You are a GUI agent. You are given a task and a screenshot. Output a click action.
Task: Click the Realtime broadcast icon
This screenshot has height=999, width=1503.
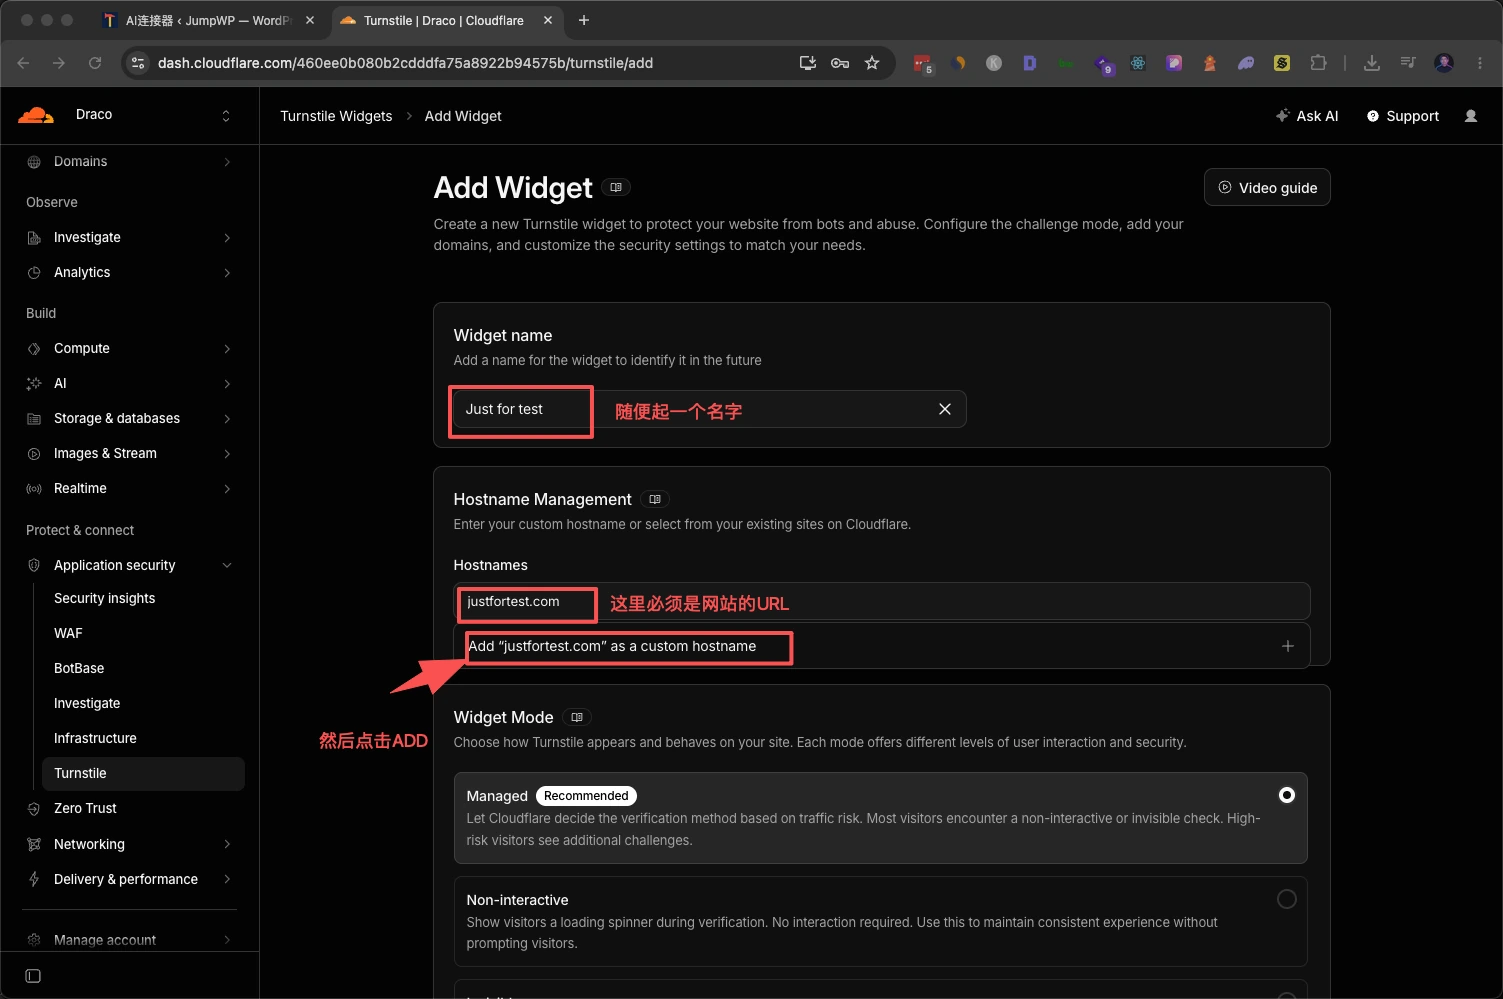coord(34,489)
